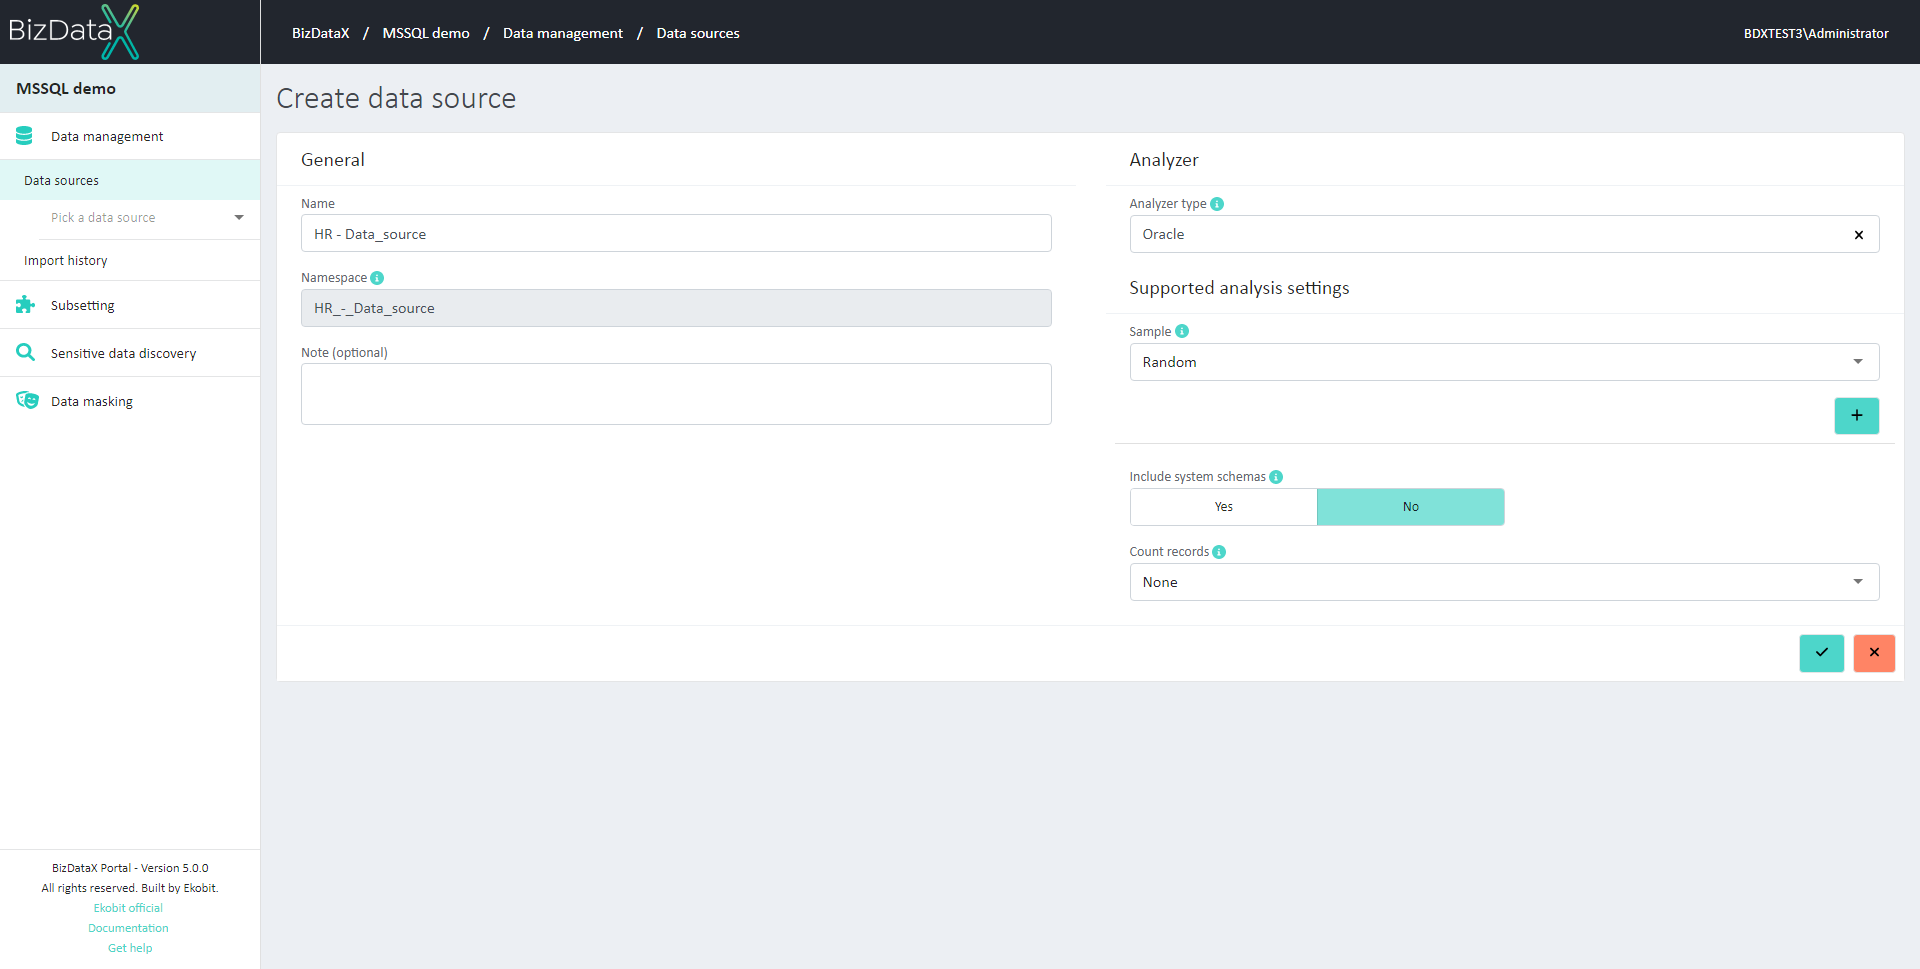Viewport: 1920px width, 969px height.
Task: Open the Data masking section
Action: click(130, 401)
